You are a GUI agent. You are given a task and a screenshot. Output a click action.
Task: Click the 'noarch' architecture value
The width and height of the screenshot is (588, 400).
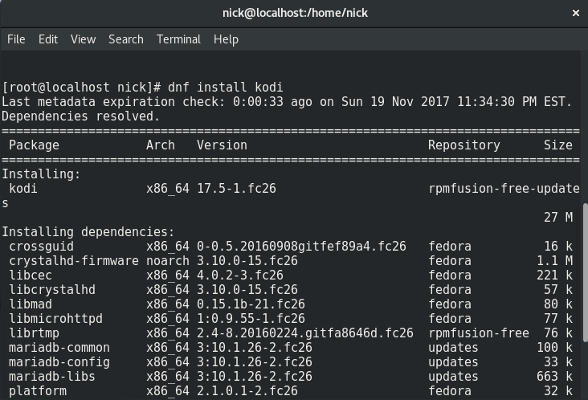click(x=168, y=261)
